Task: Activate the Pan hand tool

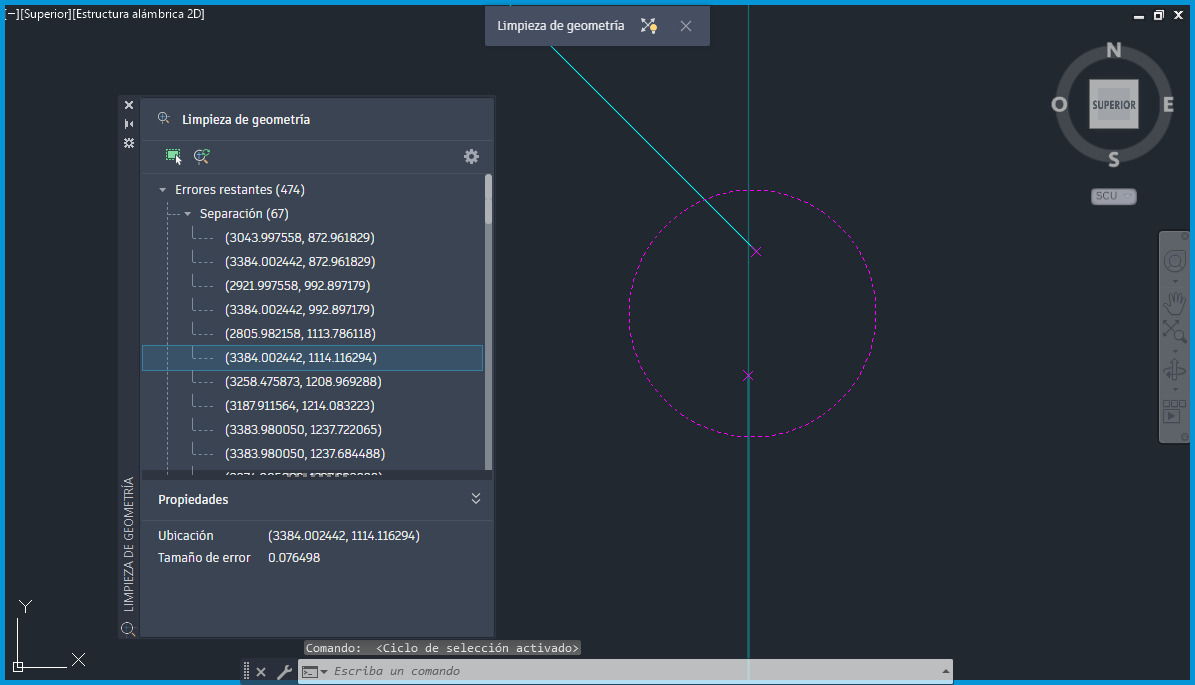Action: click(x=1174, y=302)
